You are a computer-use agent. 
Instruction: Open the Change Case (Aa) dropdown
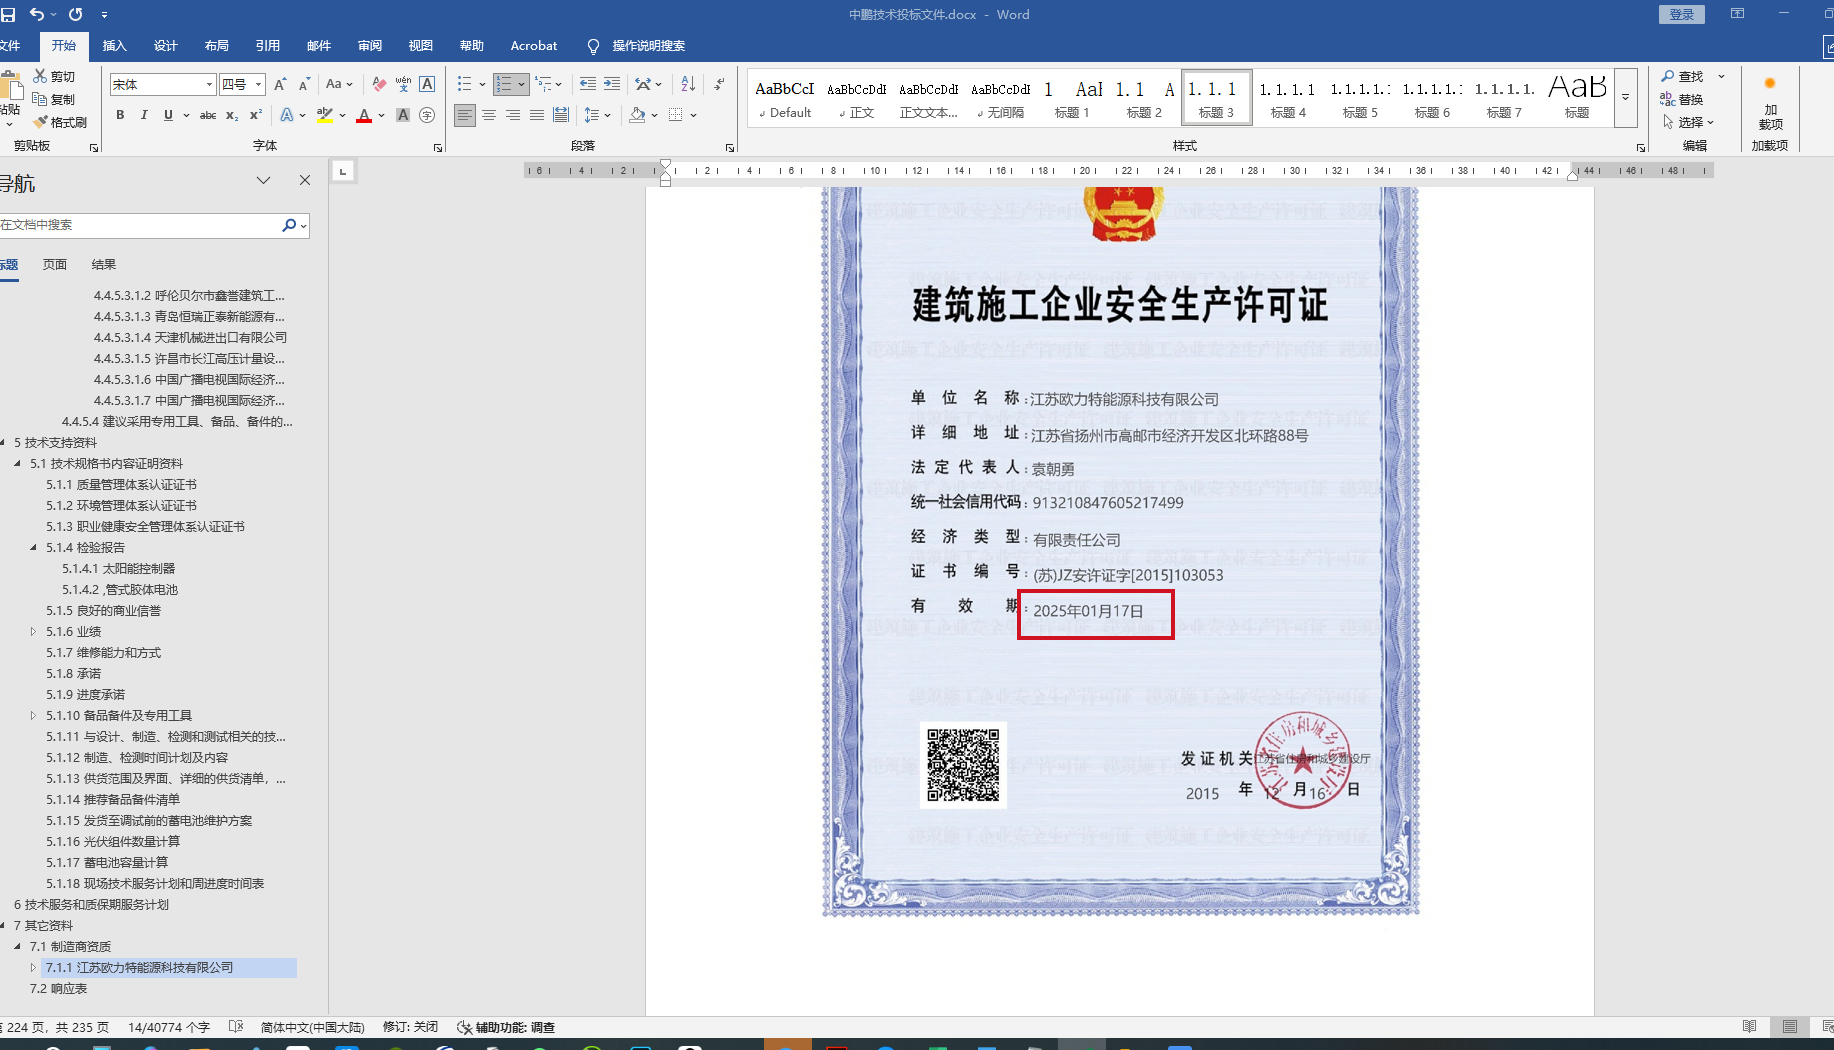pyautogui.click(x=339, y=84)
